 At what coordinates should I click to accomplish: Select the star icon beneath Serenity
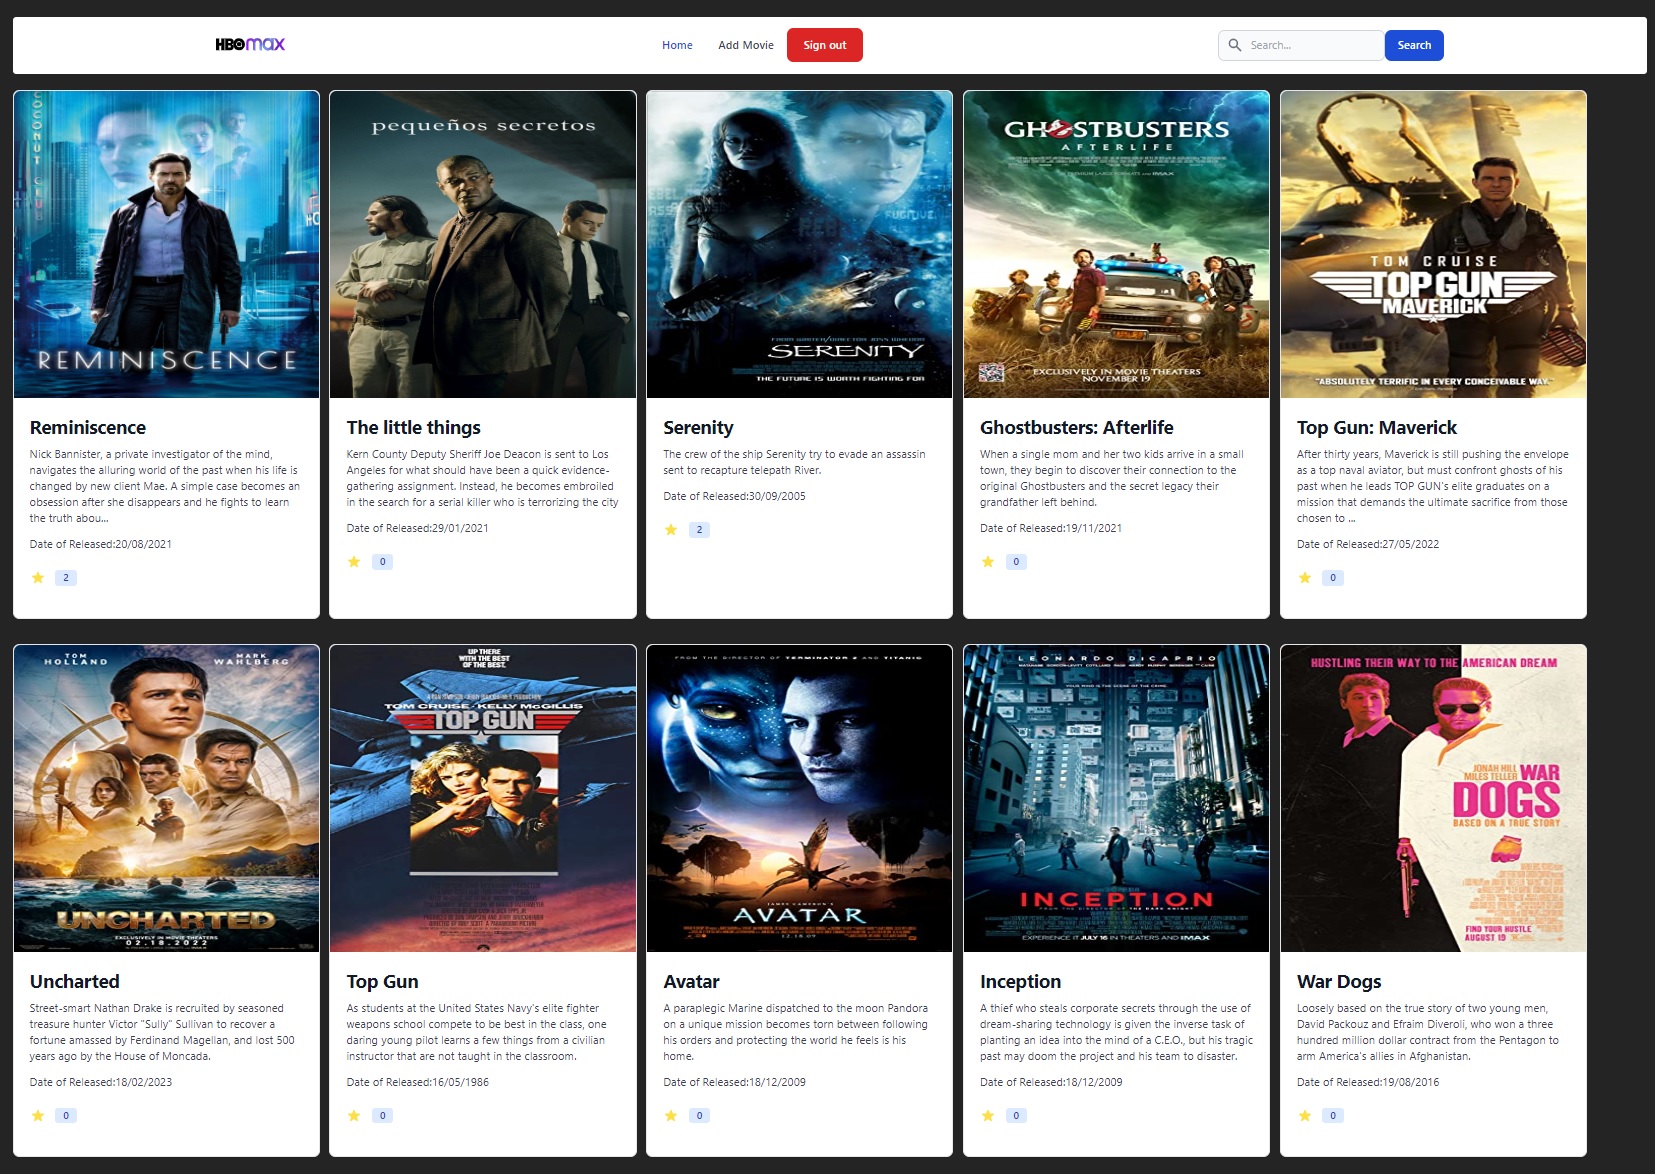[x=671, y=529]
